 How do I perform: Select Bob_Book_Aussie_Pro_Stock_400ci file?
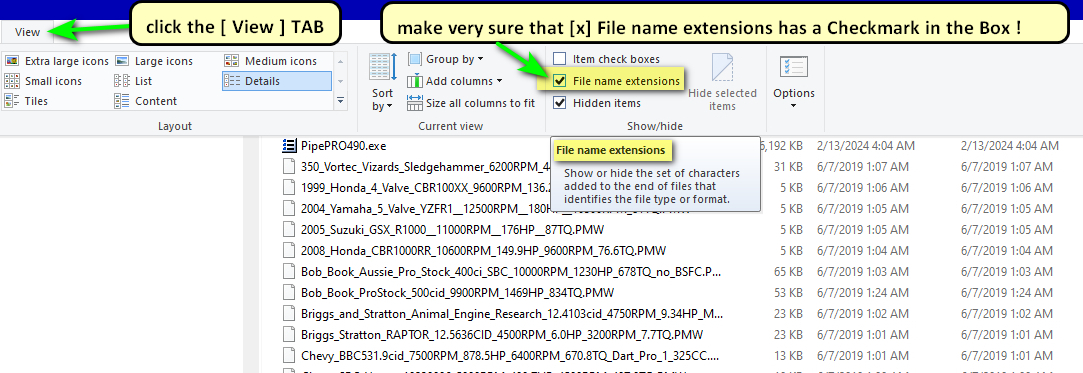511,271
